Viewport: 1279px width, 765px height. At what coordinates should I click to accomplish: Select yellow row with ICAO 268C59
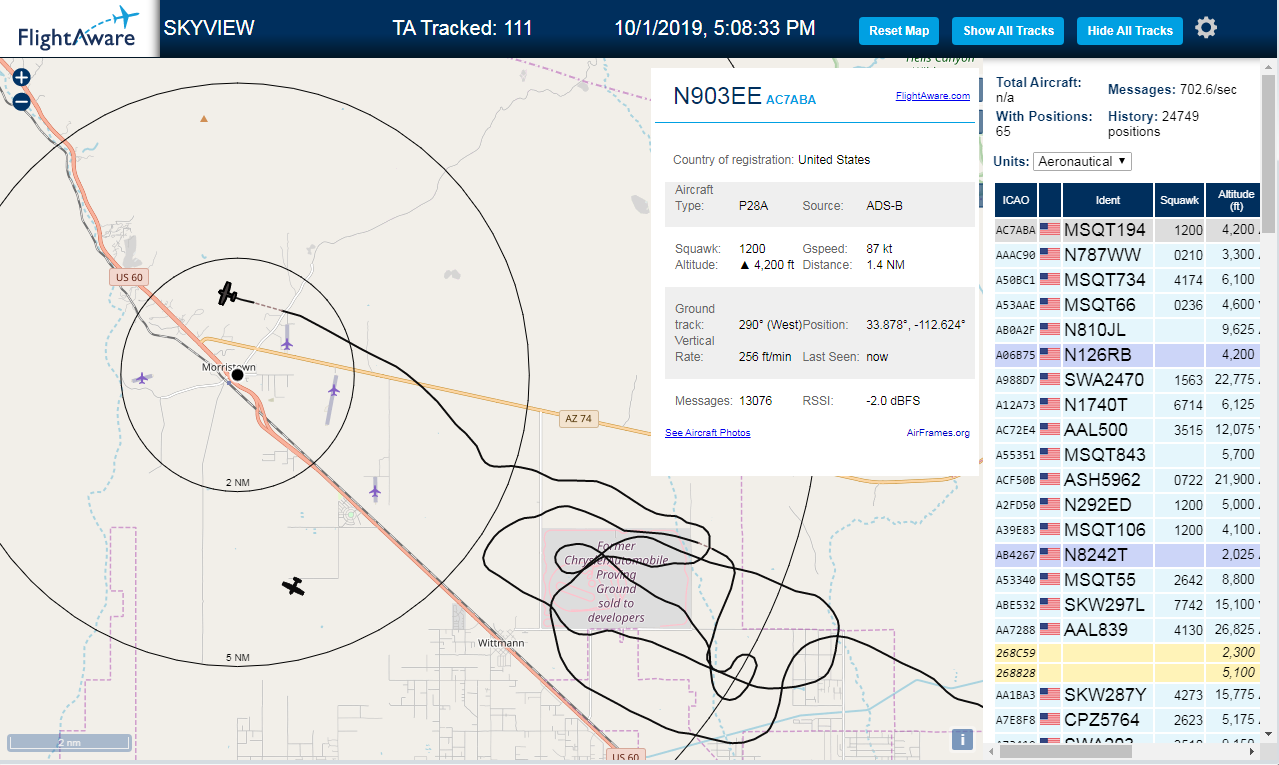pyautogui.click(x=1128, y=652)
